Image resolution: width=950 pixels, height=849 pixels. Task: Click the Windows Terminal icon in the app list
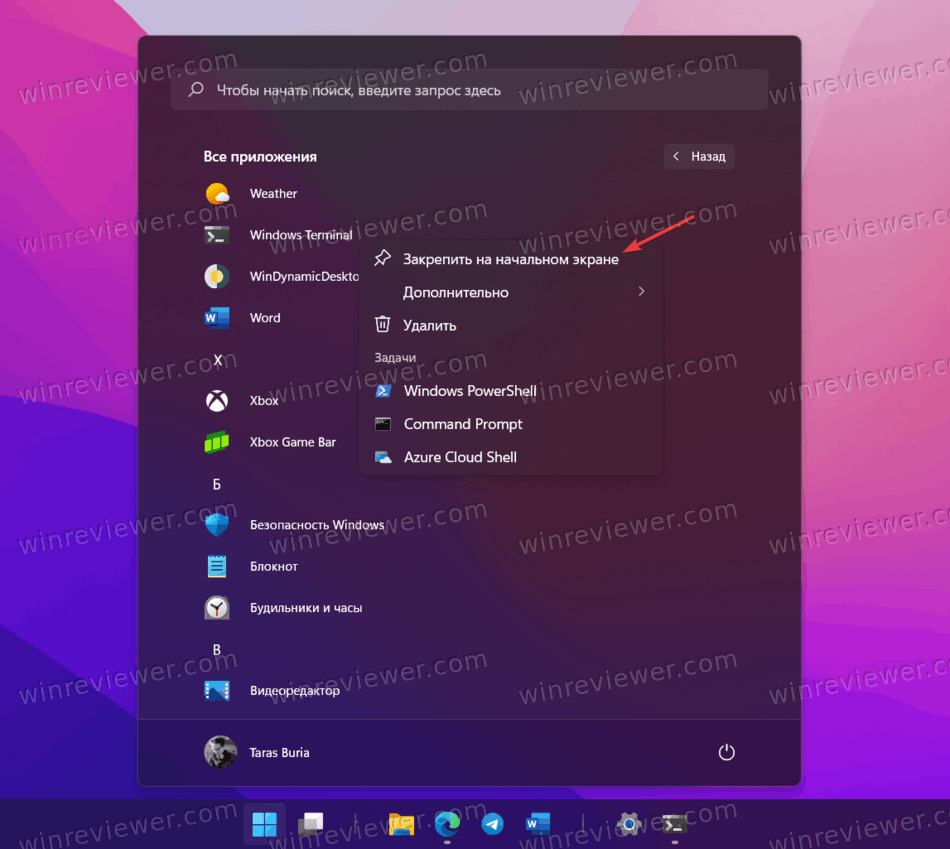217,235
